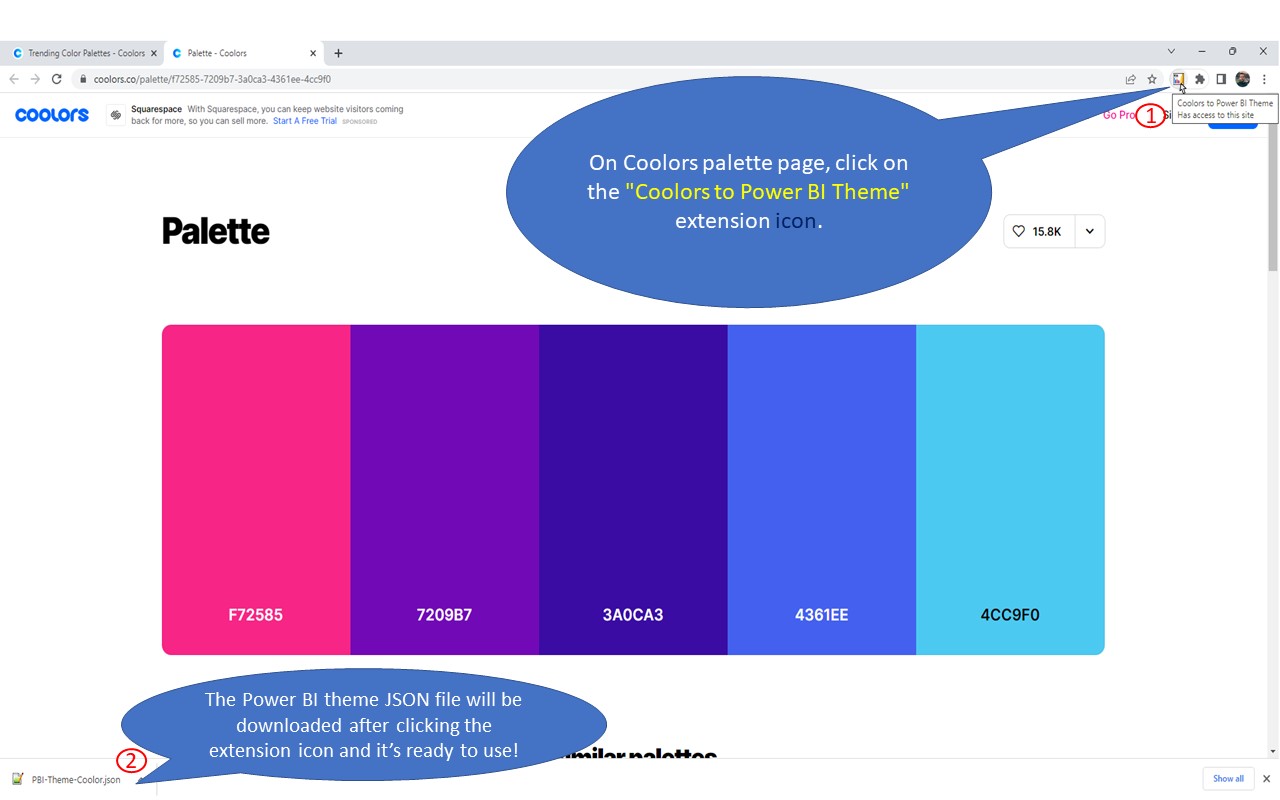Select the light blue 4CC9F0 swatch
This screenshot has width=1280, height=800.
[x=1010, y=490]
